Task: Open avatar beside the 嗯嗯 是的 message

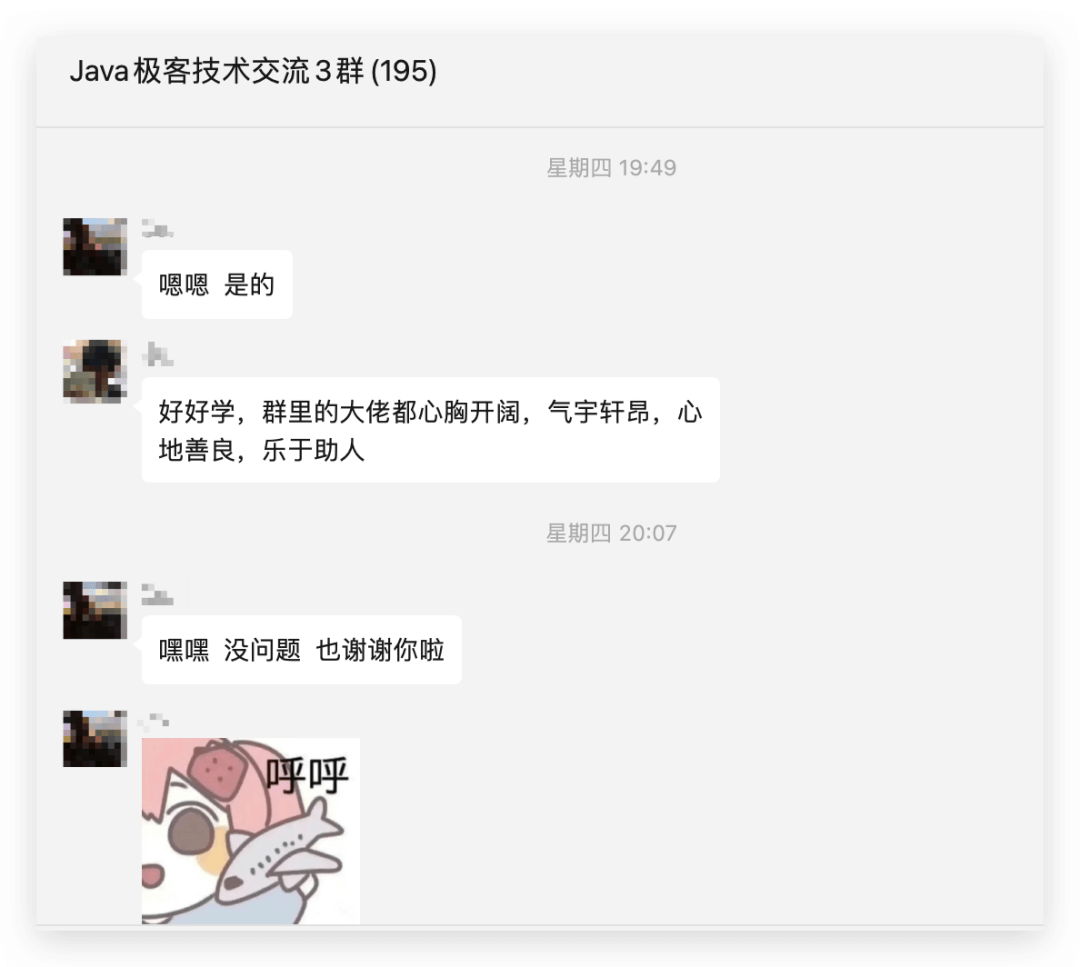Action: 95,247
